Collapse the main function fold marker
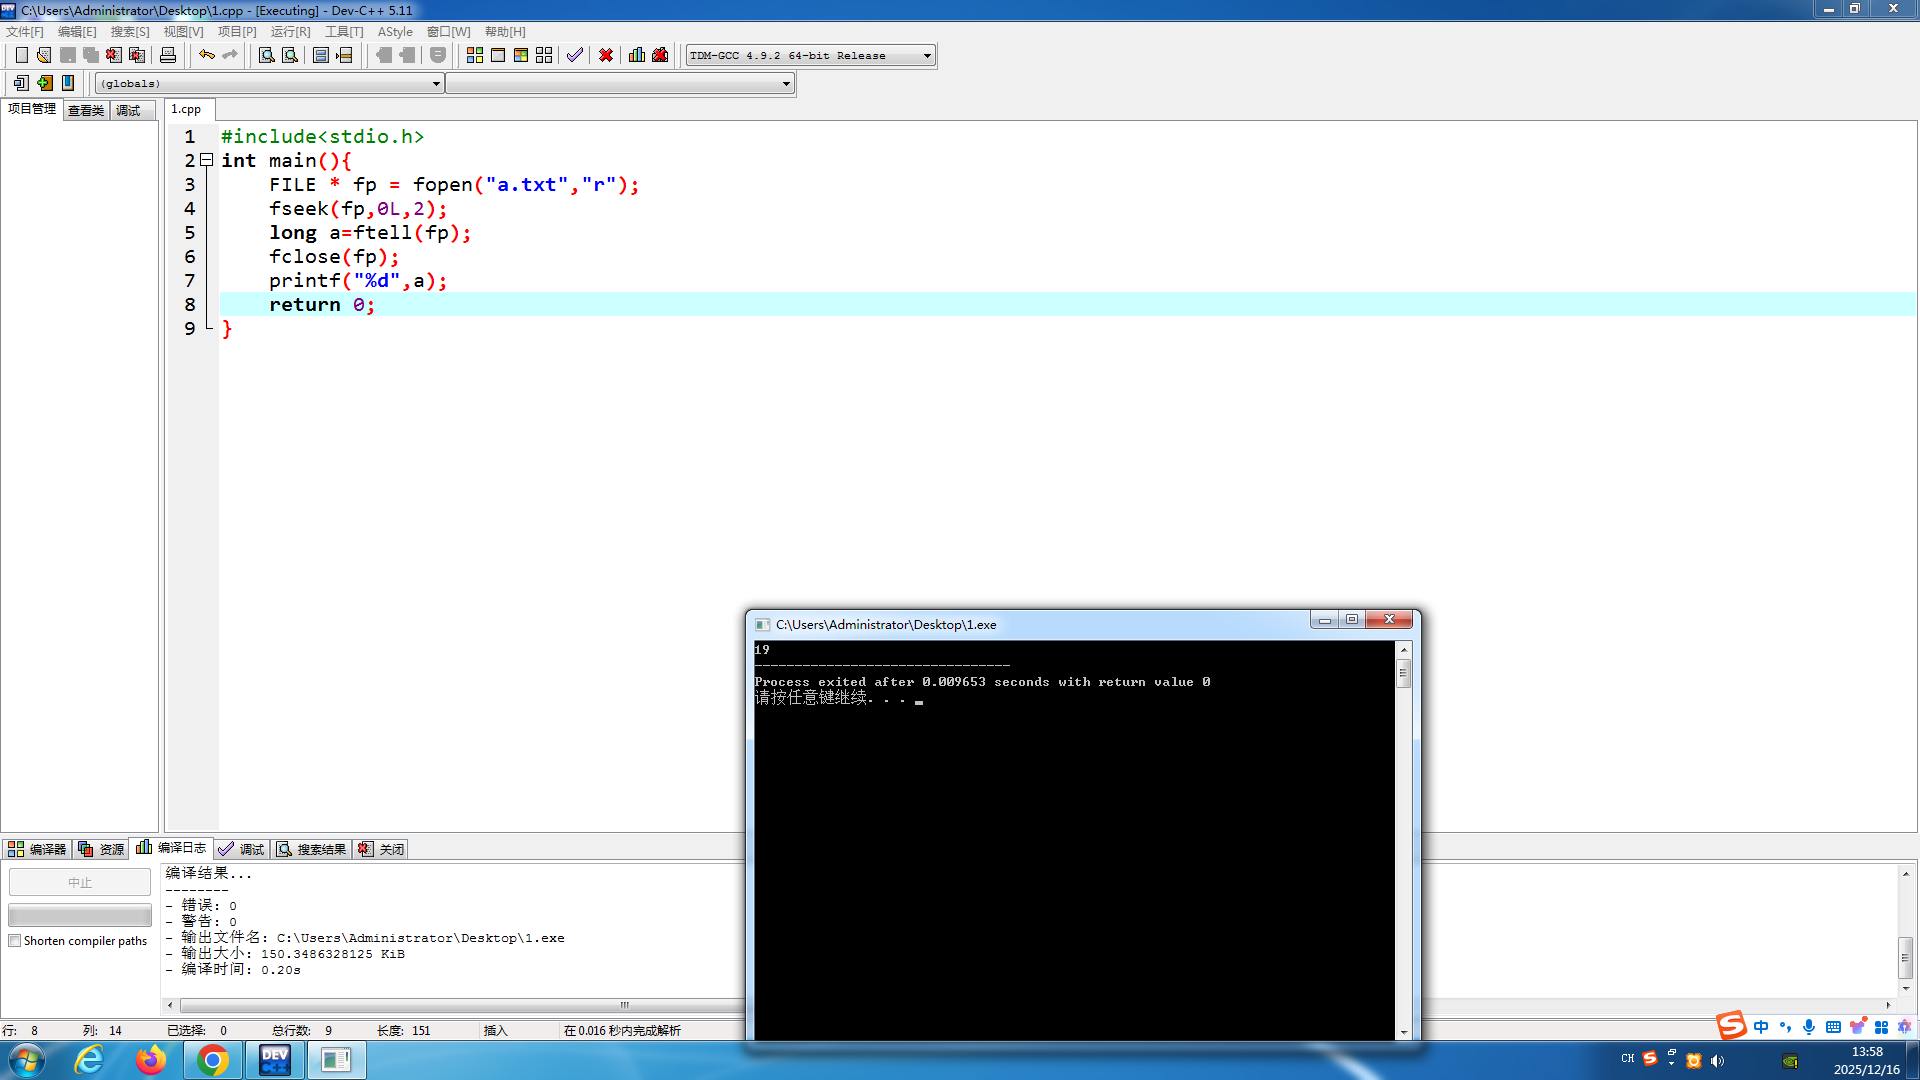The height and width of the screenshot is (1080, 1920). (x=206, y=160)
